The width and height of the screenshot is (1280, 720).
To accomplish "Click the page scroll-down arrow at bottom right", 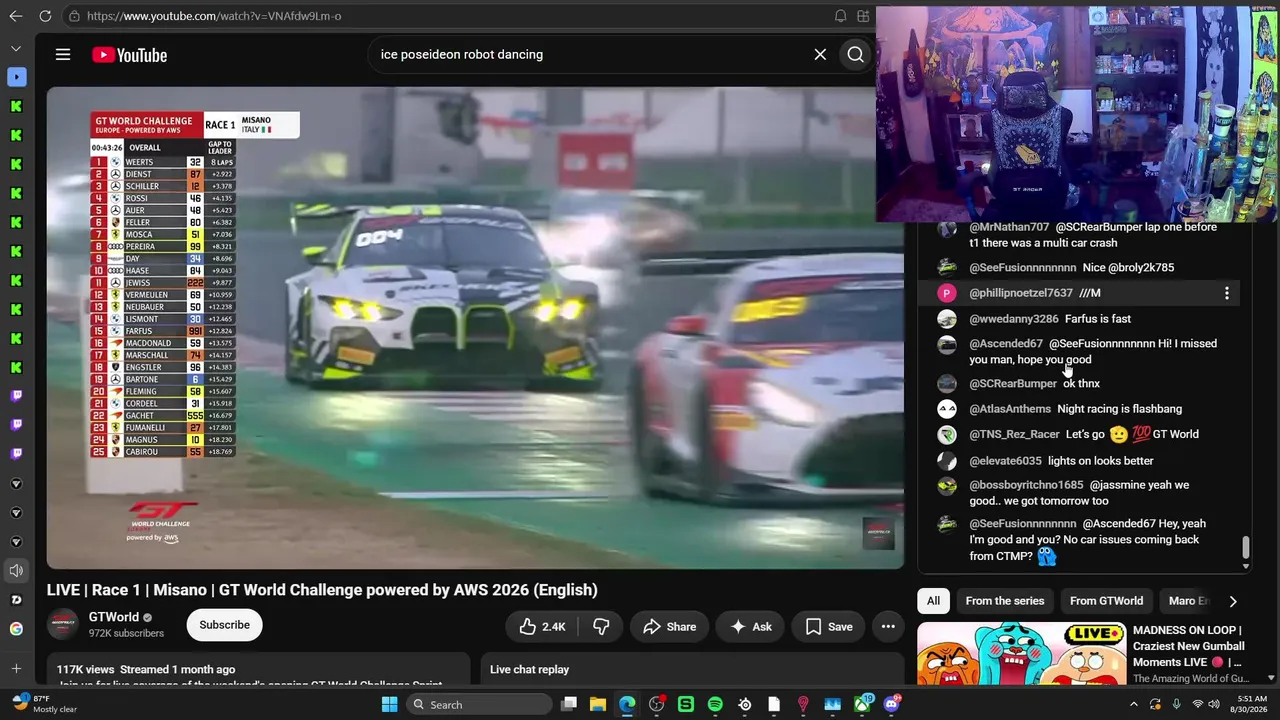I will tap(1271, 677).
